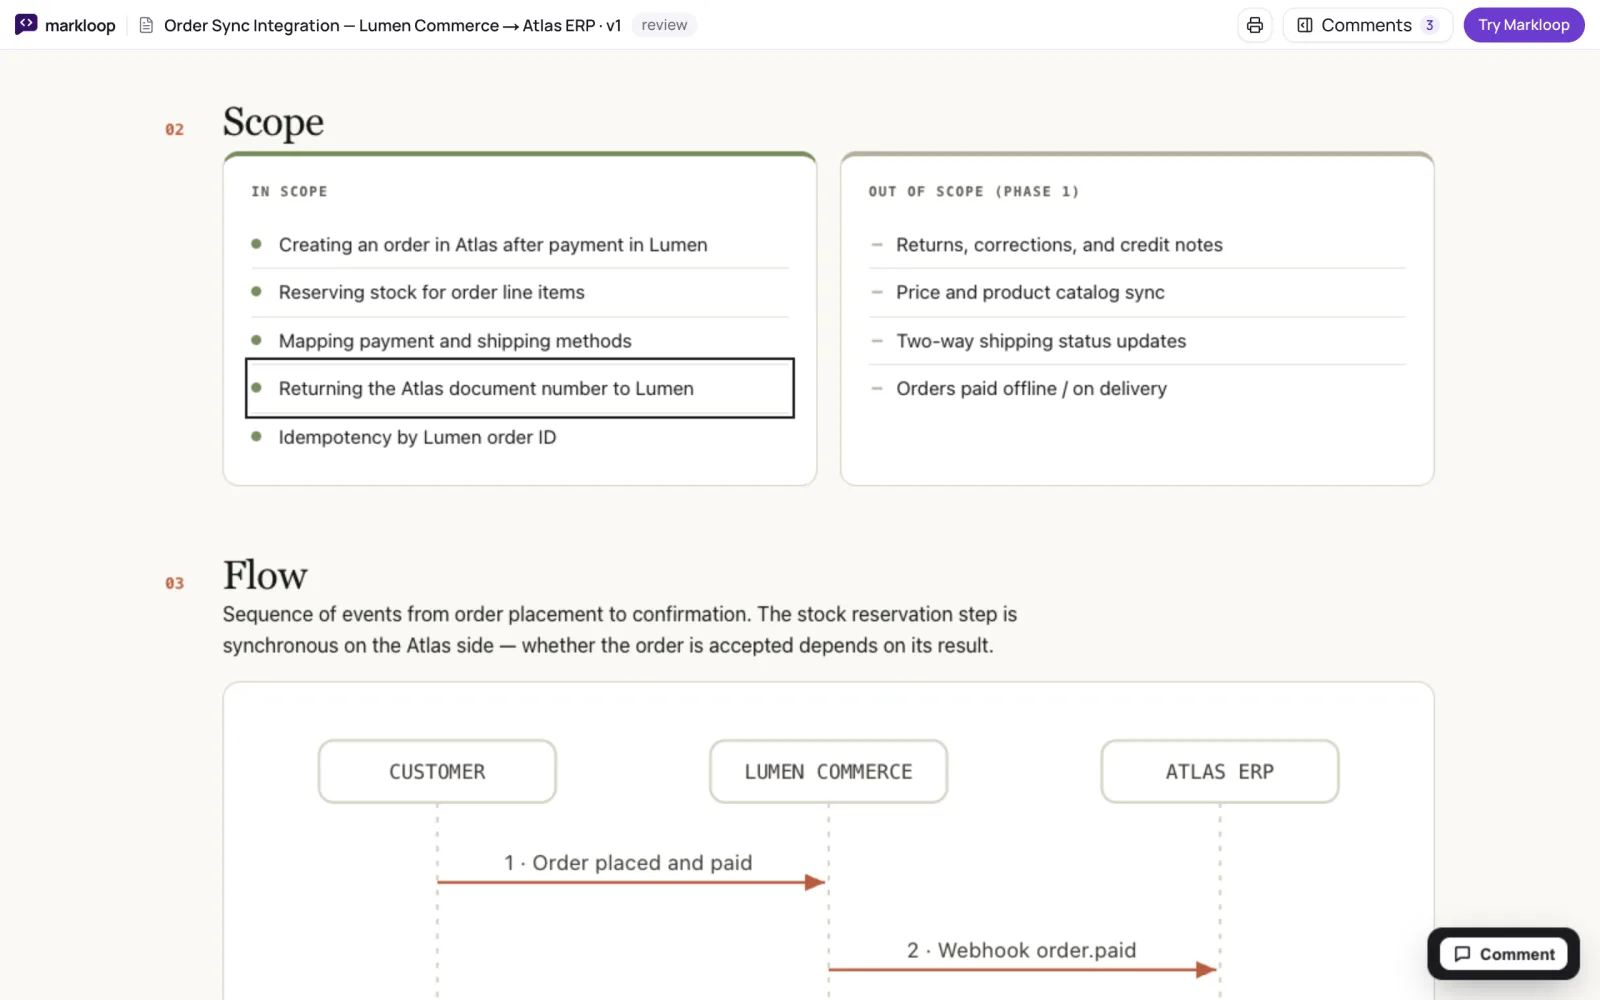Click the markloop brand name
1600x1000 pixels.
tap(80, 25)
